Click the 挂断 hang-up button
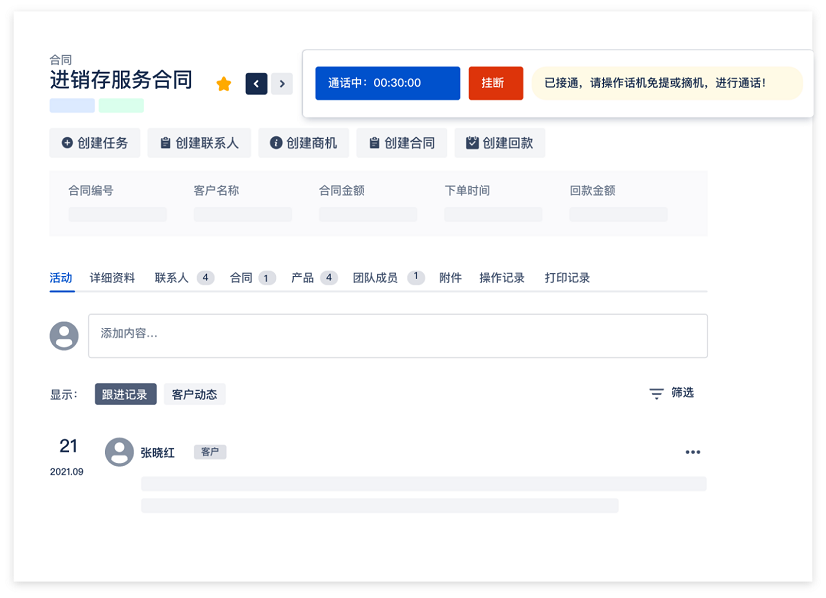Screen dimensions: 826x598 click(496, 83)
